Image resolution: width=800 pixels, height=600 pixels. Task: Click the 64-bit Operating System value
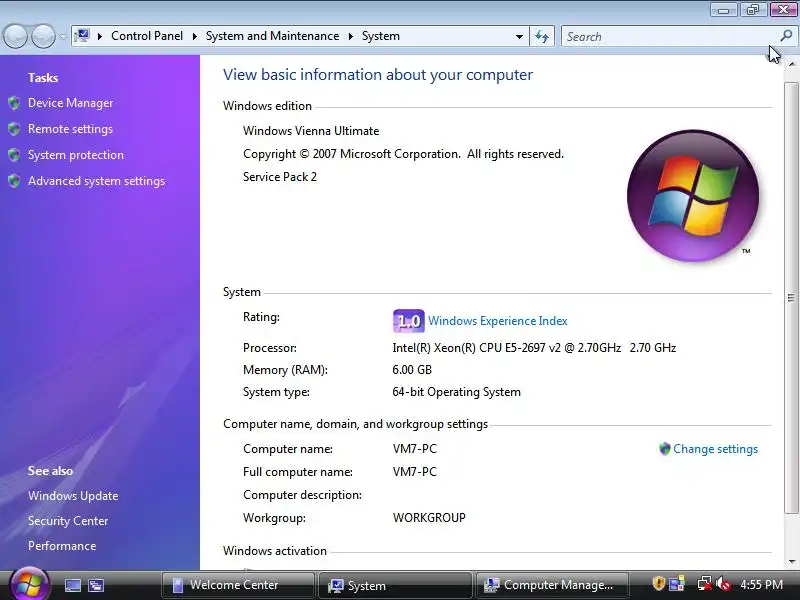pyautogui.click(x=457, y=392)
